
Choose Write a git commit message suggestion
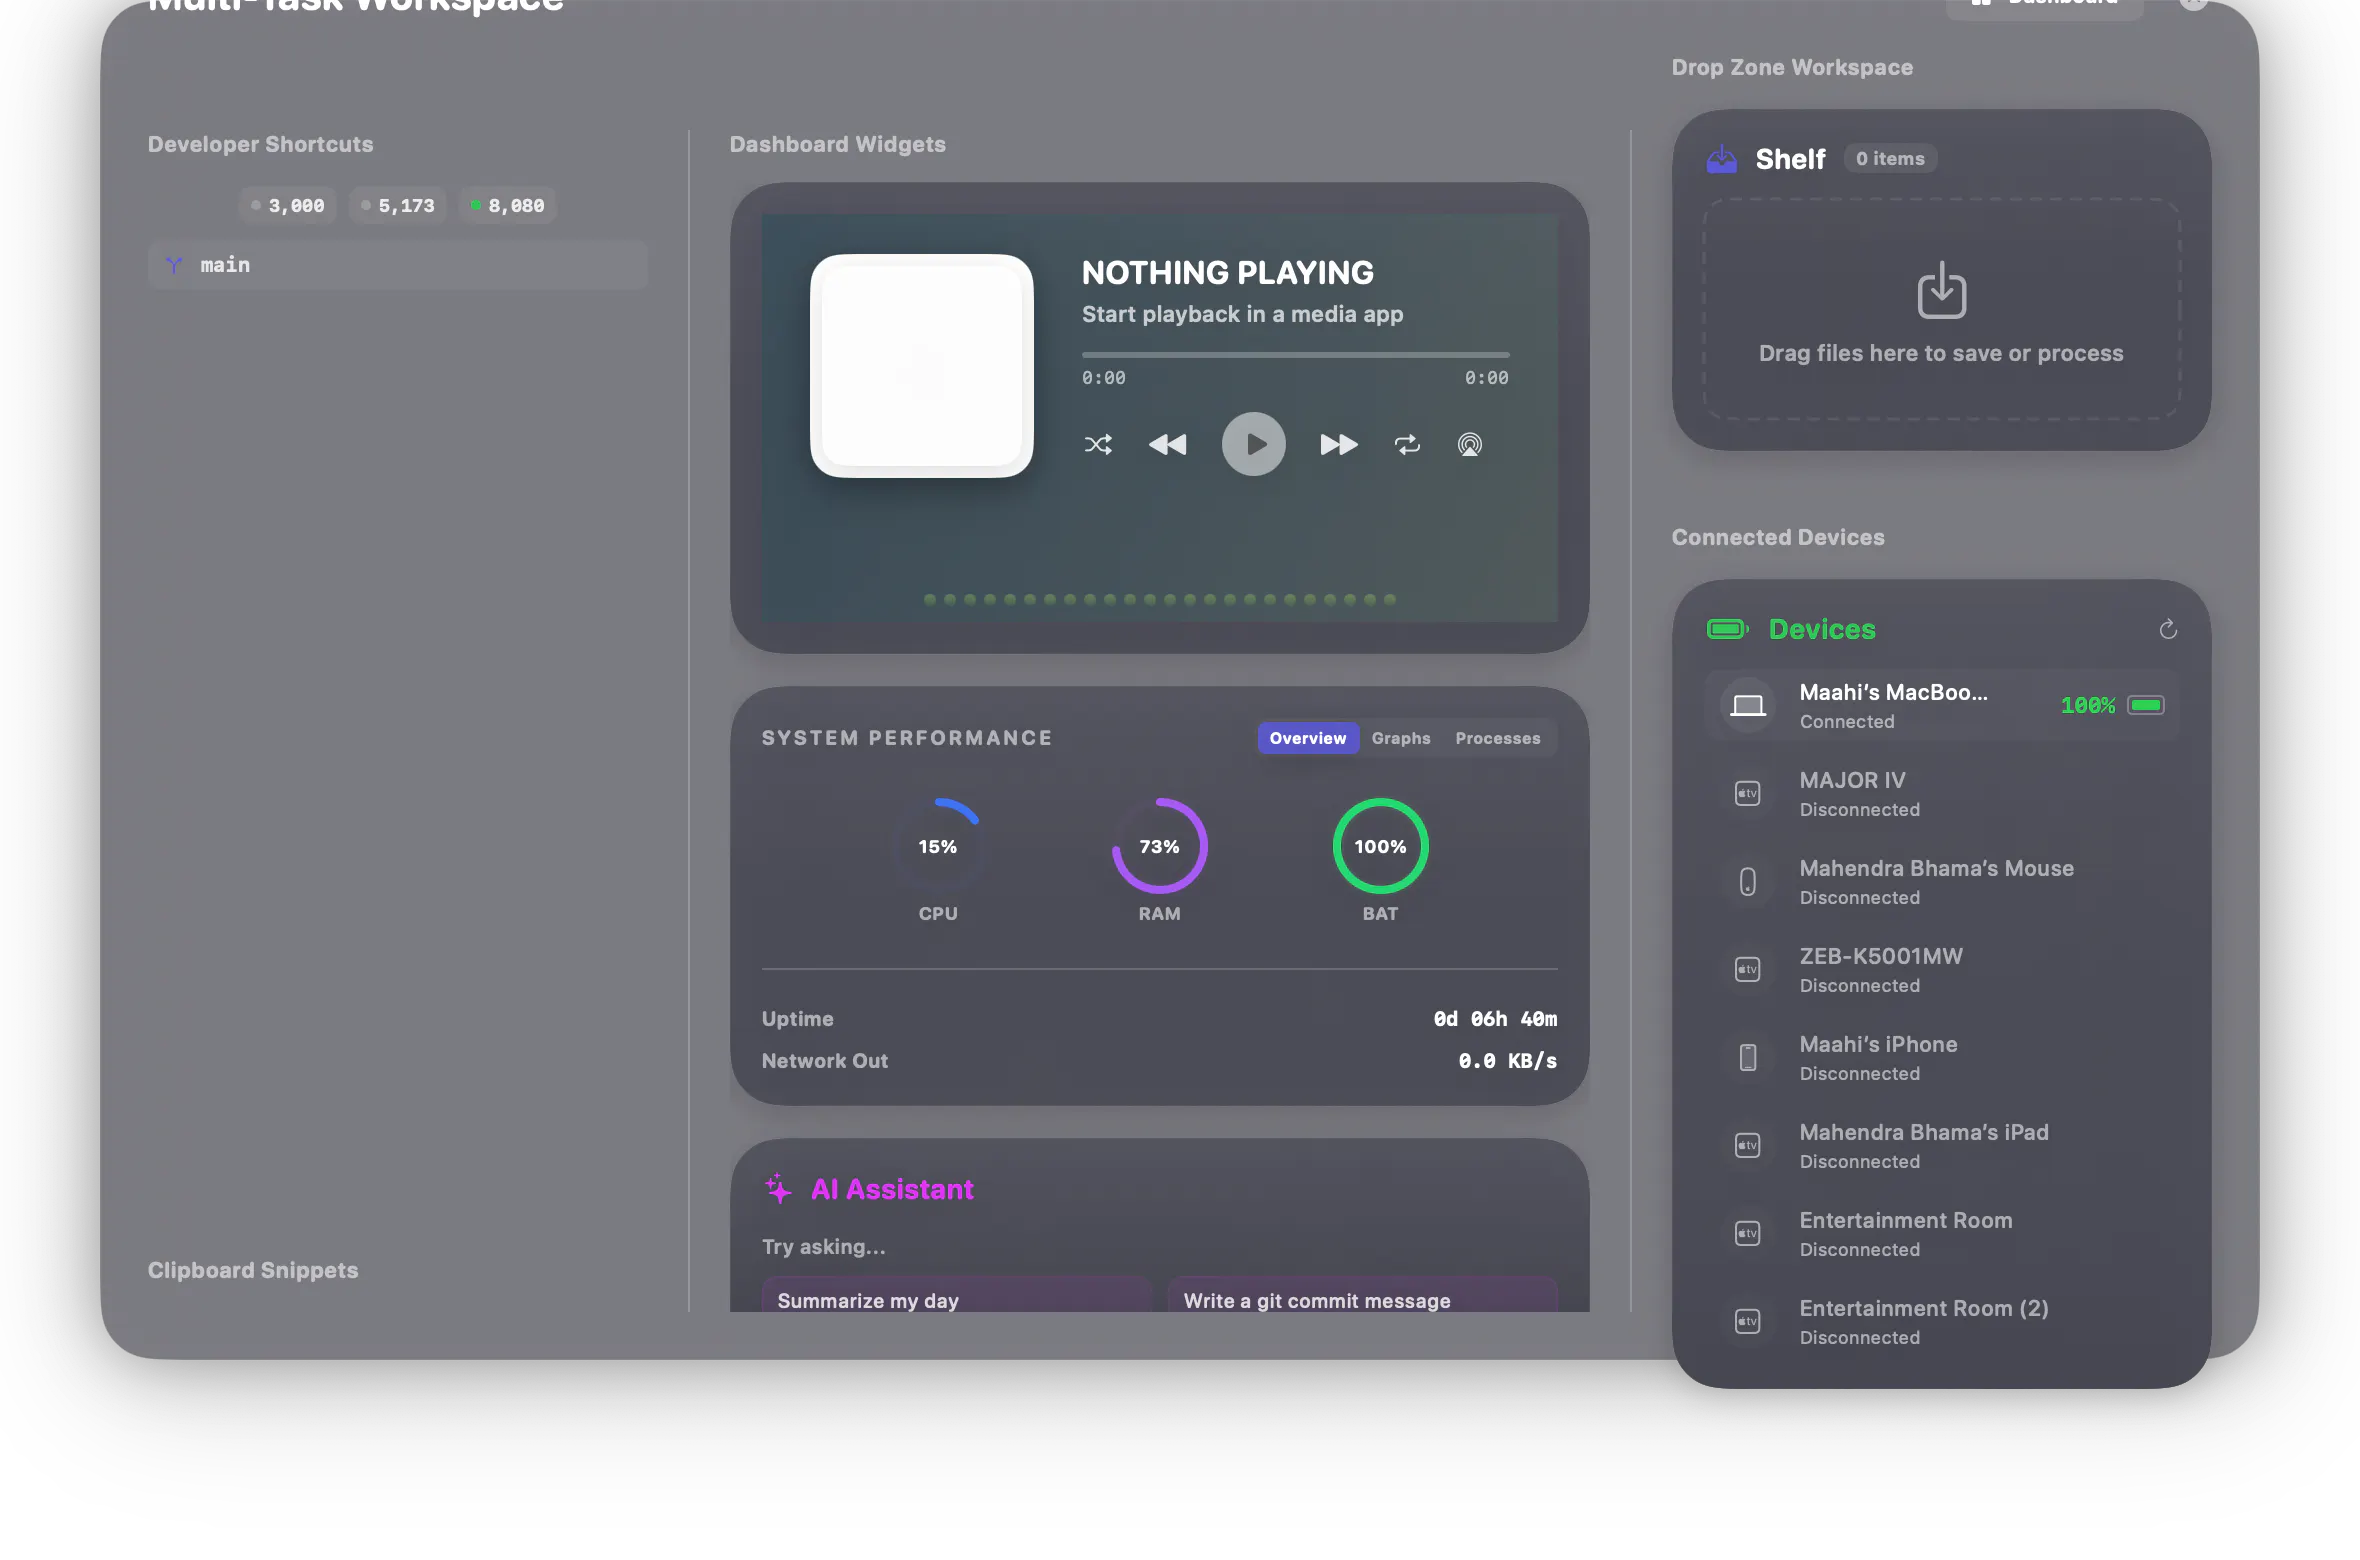click(1362, 1296)
